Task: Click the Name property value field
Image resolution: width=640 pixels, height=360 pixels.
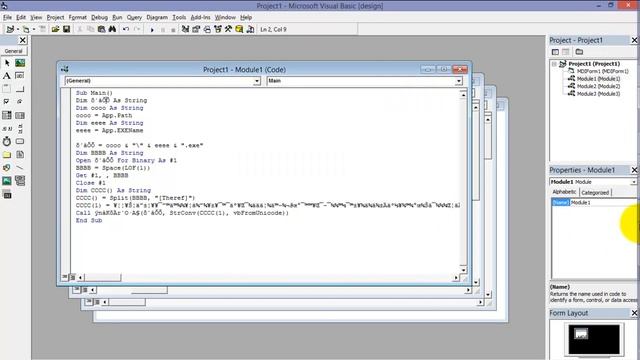Action: click(x=603, y=202)
